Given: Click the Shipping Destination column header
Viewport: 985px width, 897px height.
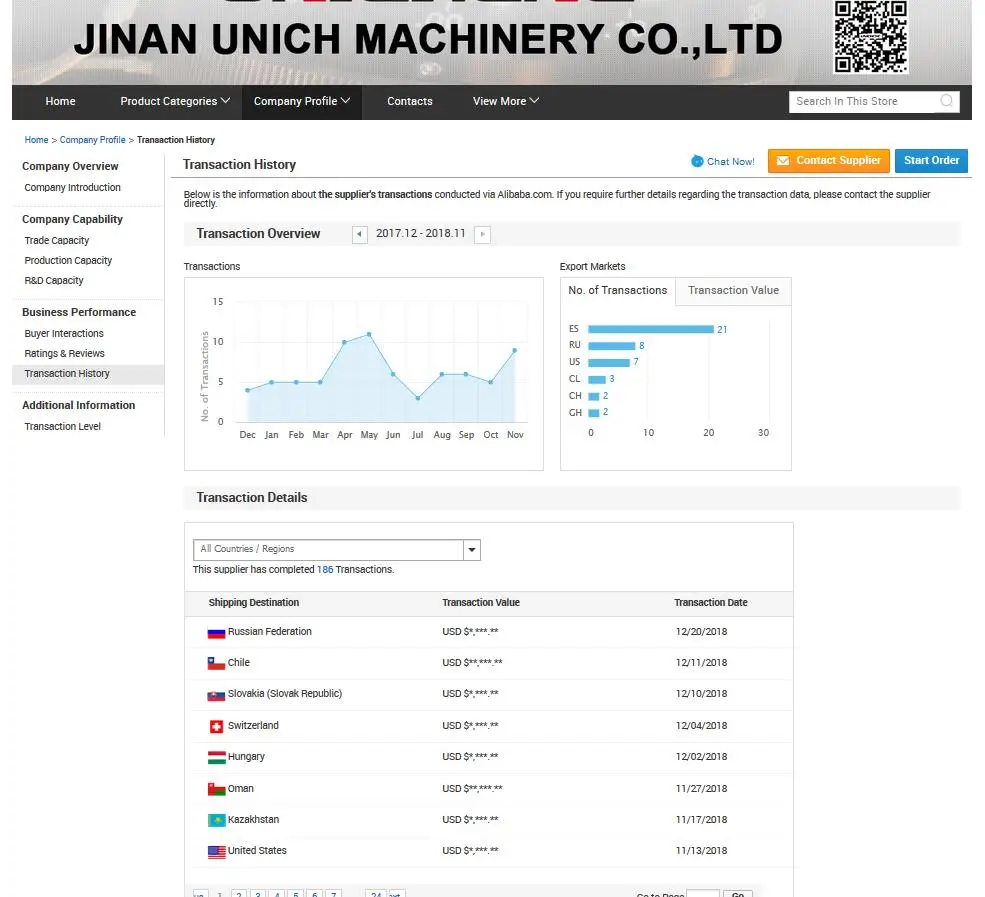Looking at the screenshot, I should tap(253, 602).
